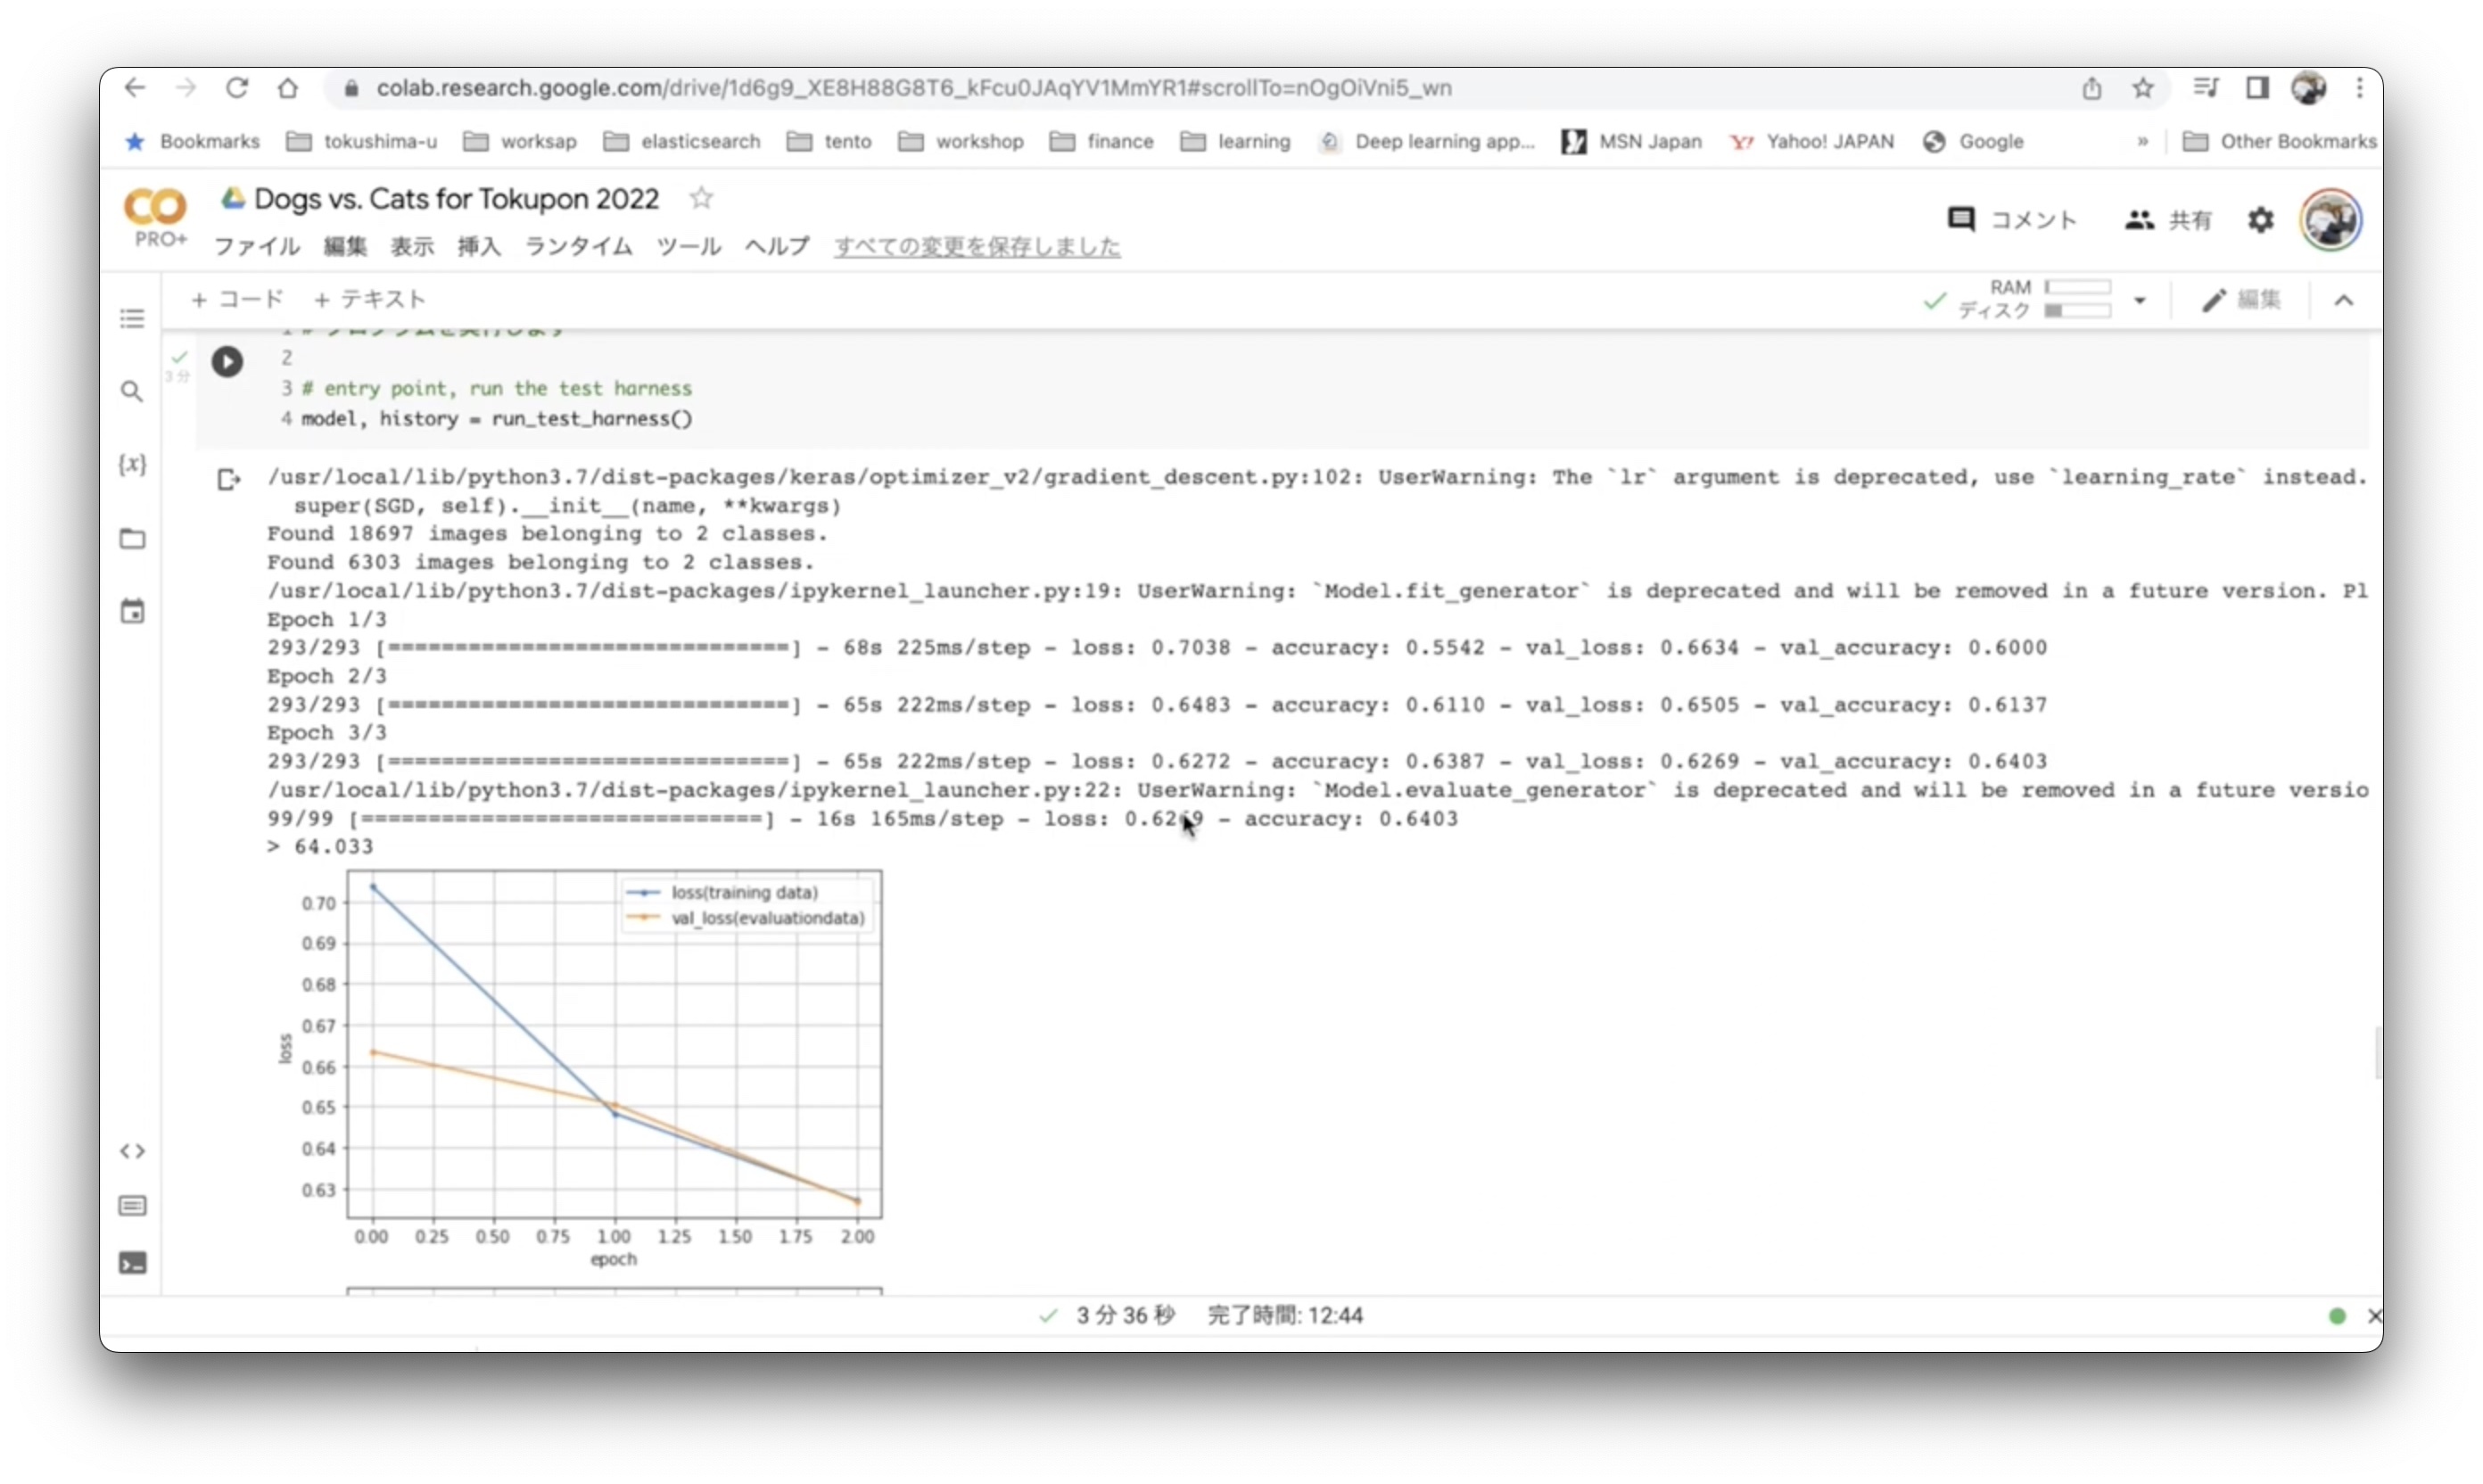This screenshot has height=1484, width=2483.
Task: Open the ツール menu
Action: coord(689,247)
